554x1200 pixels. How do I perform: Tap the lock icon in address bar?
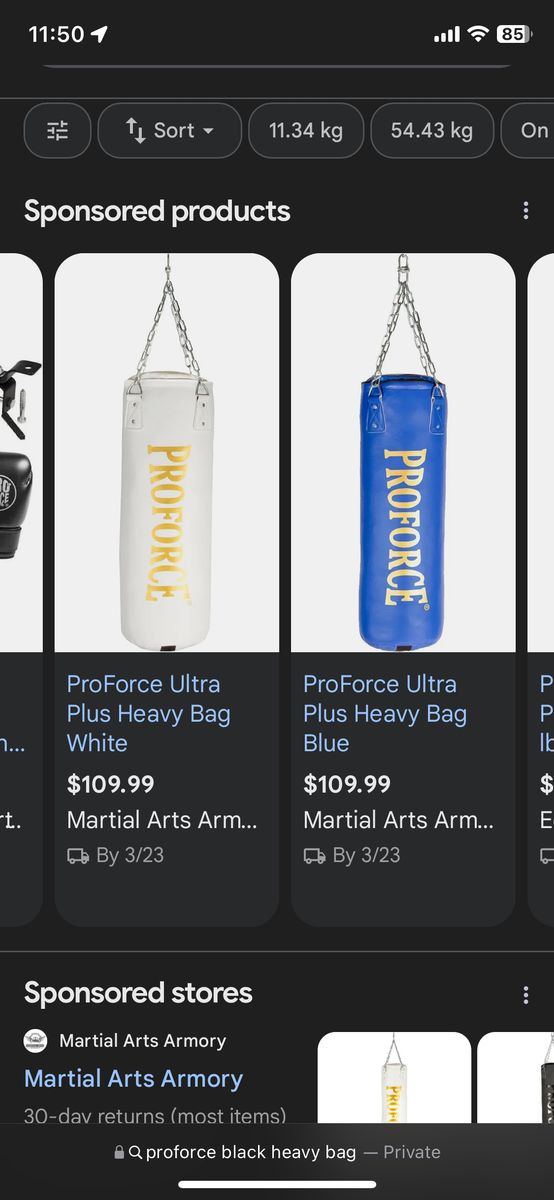120,1152
